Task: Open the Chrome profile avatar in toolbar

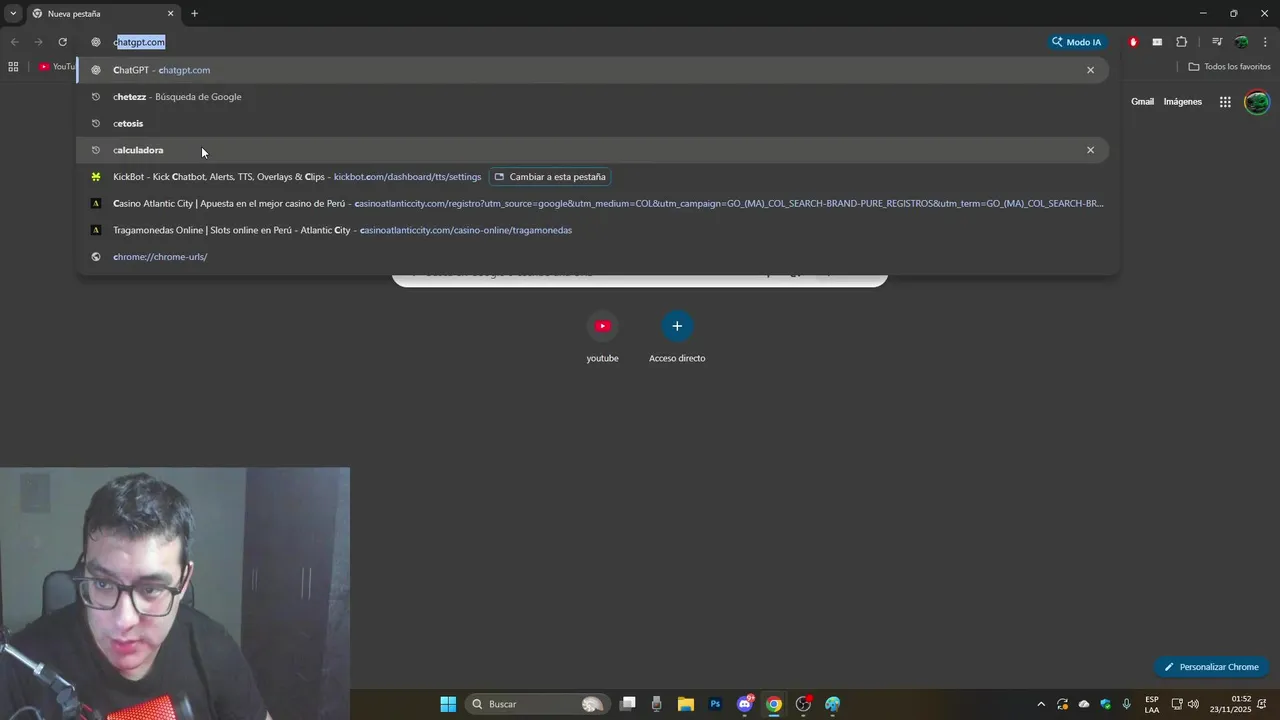Action: [1241, 42]
